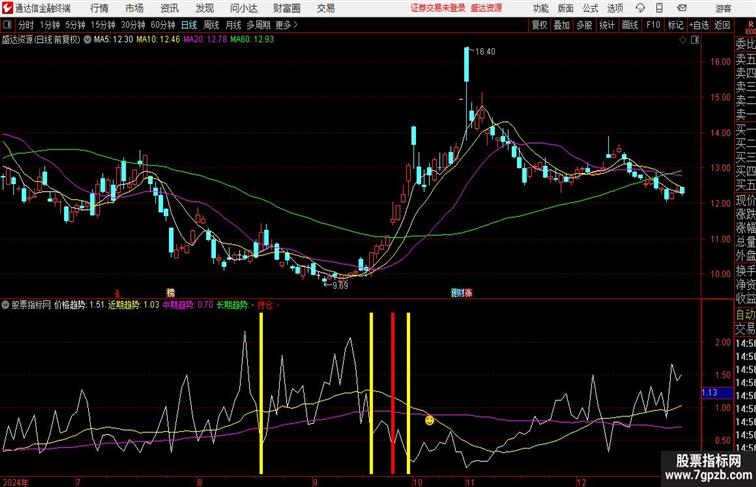
Task: Click the MA10: 12.46 value label
Action: pyautogui.click(x=158, y=40)
